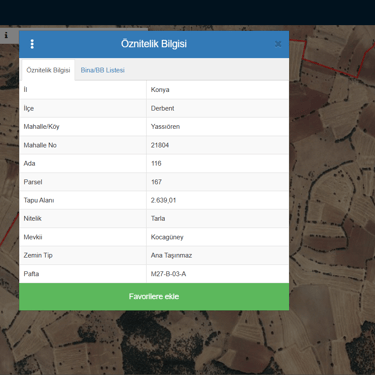Select the Öznitelik Bilgisi tab
Image resolution: width=375 pixels, height=375 pixels.
[x=48, y=70]
